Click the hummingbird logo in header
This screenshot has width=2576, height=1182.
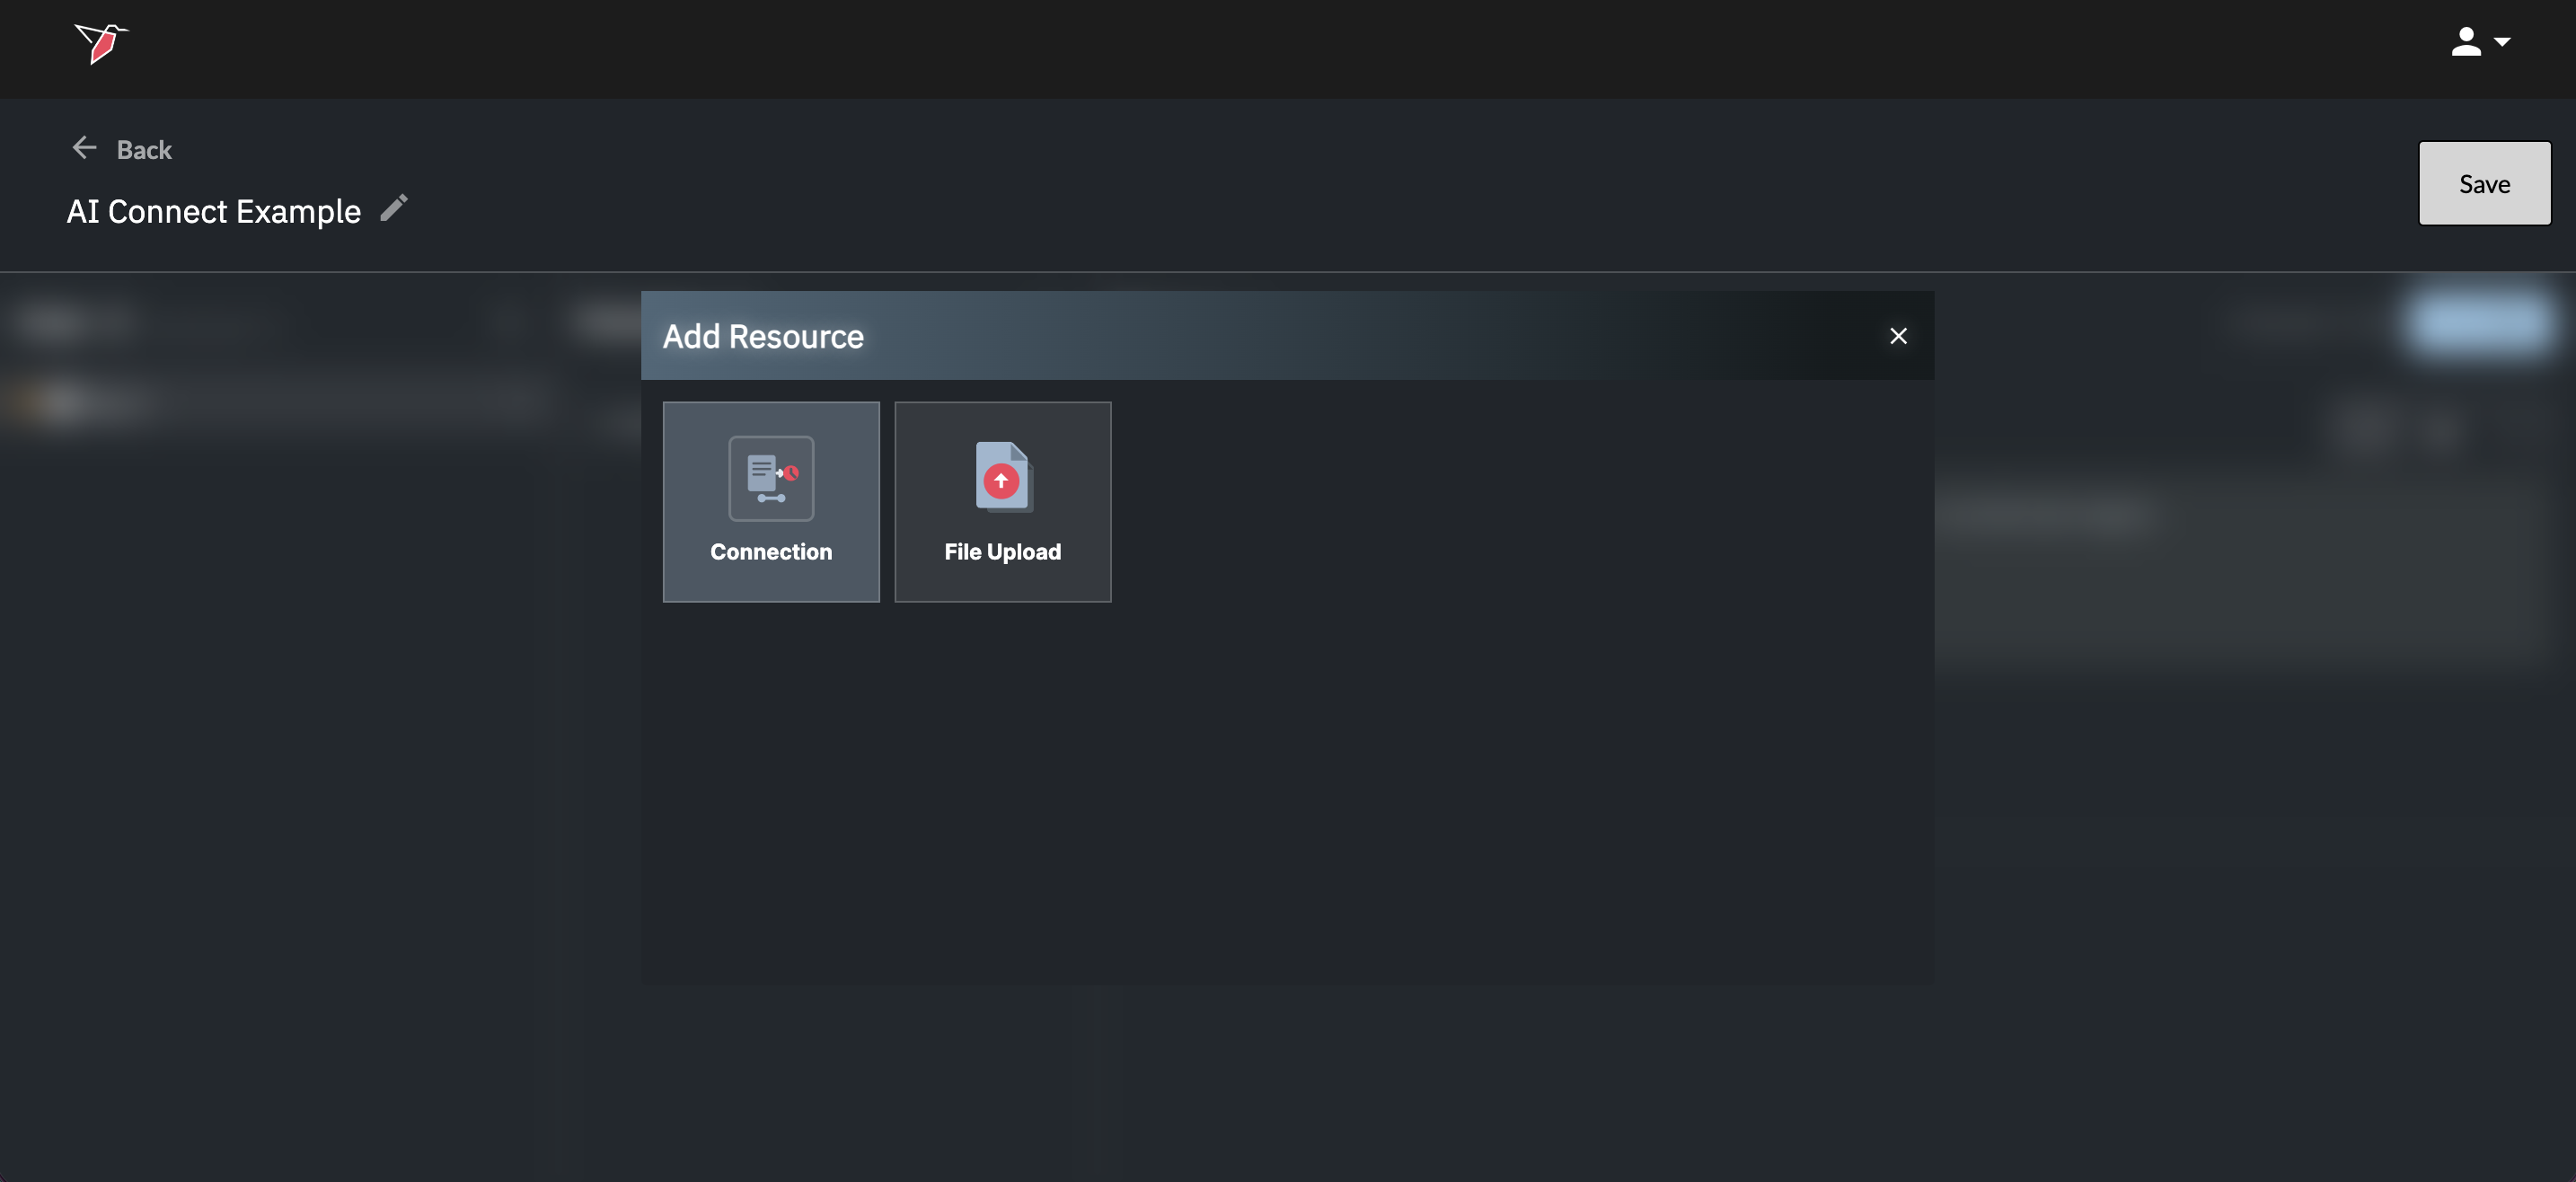101,43
